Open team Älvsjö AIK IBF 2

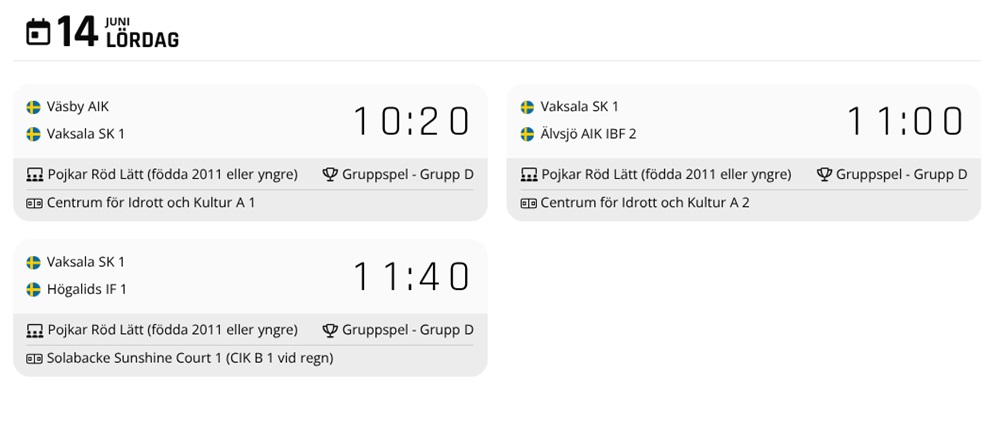coord(588,134)
